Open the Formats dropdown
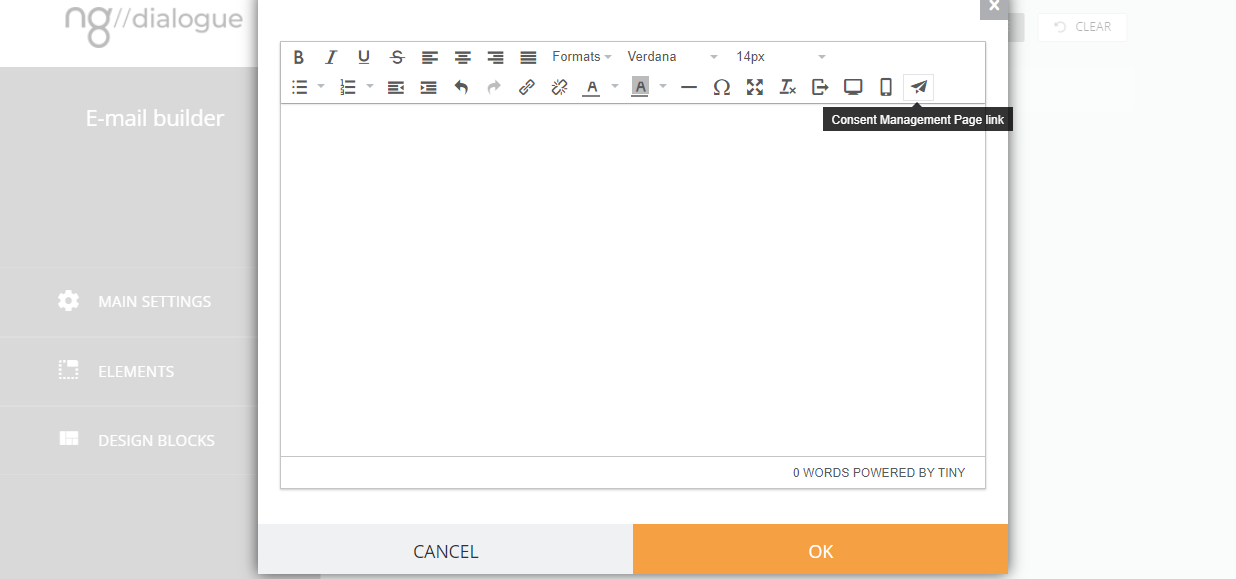Viewport: 1236px width, 579px height. pos(581,57)
